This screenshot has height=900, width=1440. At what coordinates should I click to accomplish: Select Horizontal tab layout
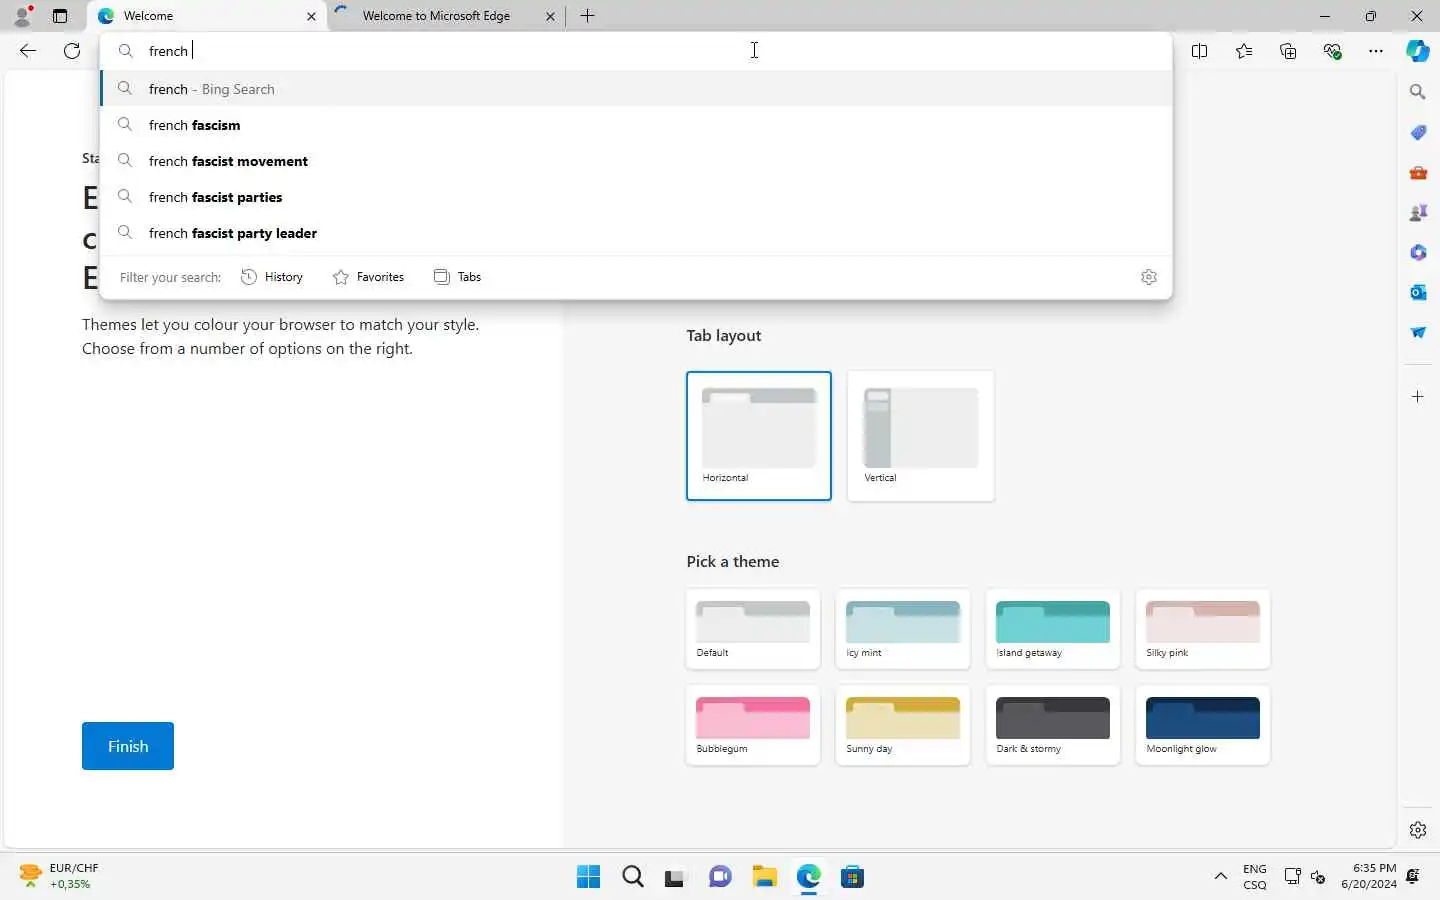(759, 436)
